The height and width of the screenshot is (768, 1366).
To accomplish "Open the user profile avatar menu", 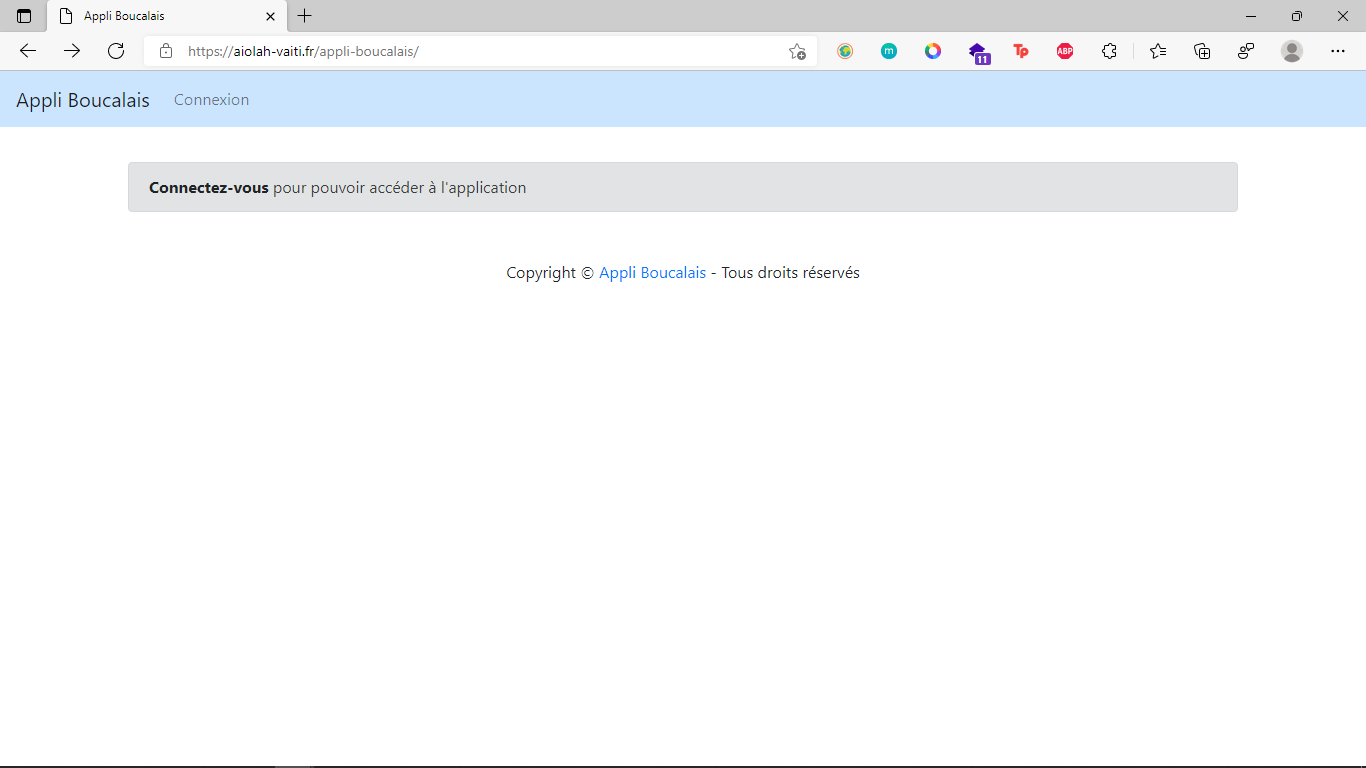I will coord(1292,51).
